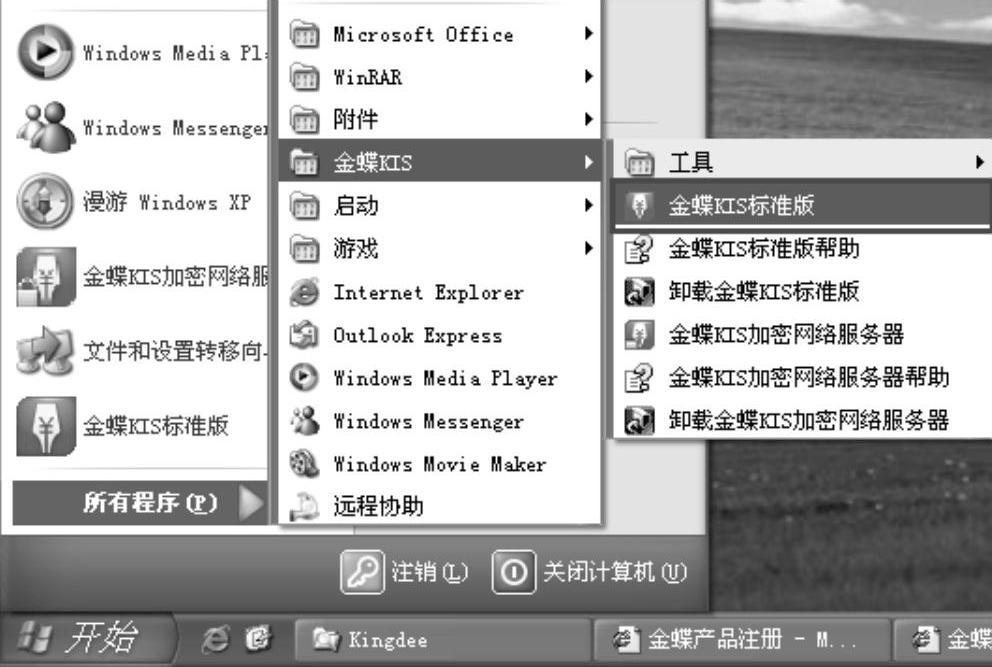Select 卸载金蝶KIS加密网络服务器 uninstall entry
Image resolution: width=992 pixels, height=667 pixels.
[802, 420]
